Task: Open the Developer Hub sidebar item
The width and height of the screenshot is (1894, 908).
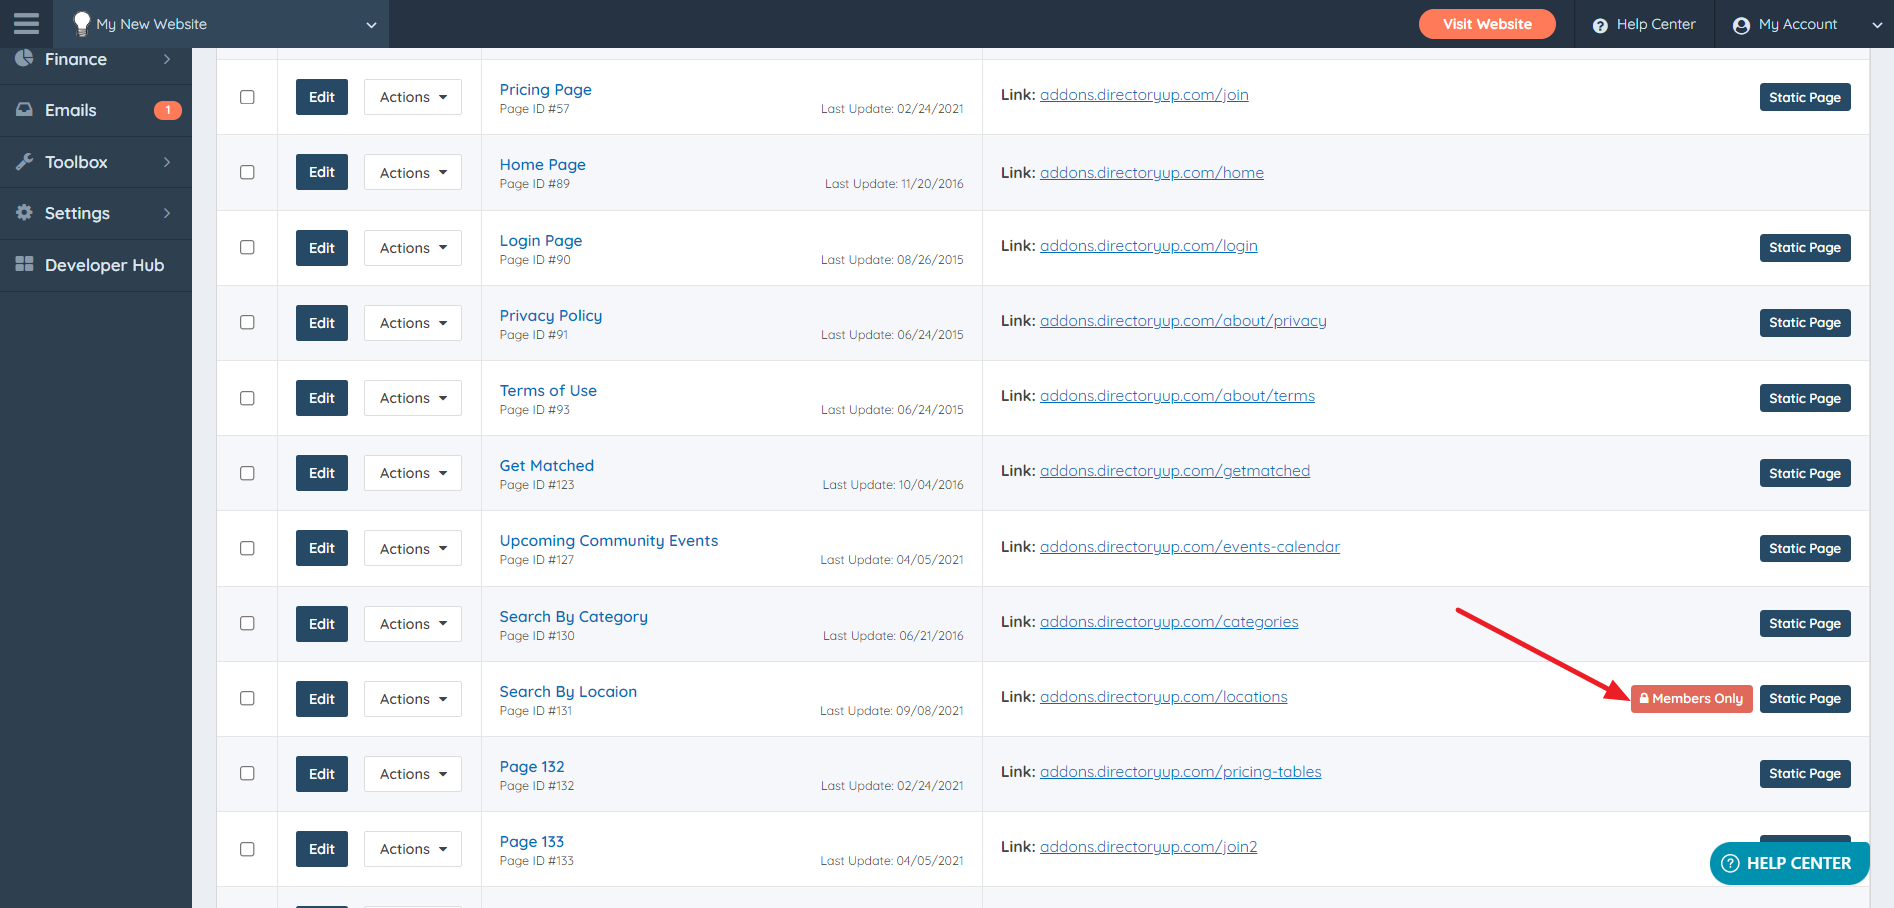Action: (96, 265)
